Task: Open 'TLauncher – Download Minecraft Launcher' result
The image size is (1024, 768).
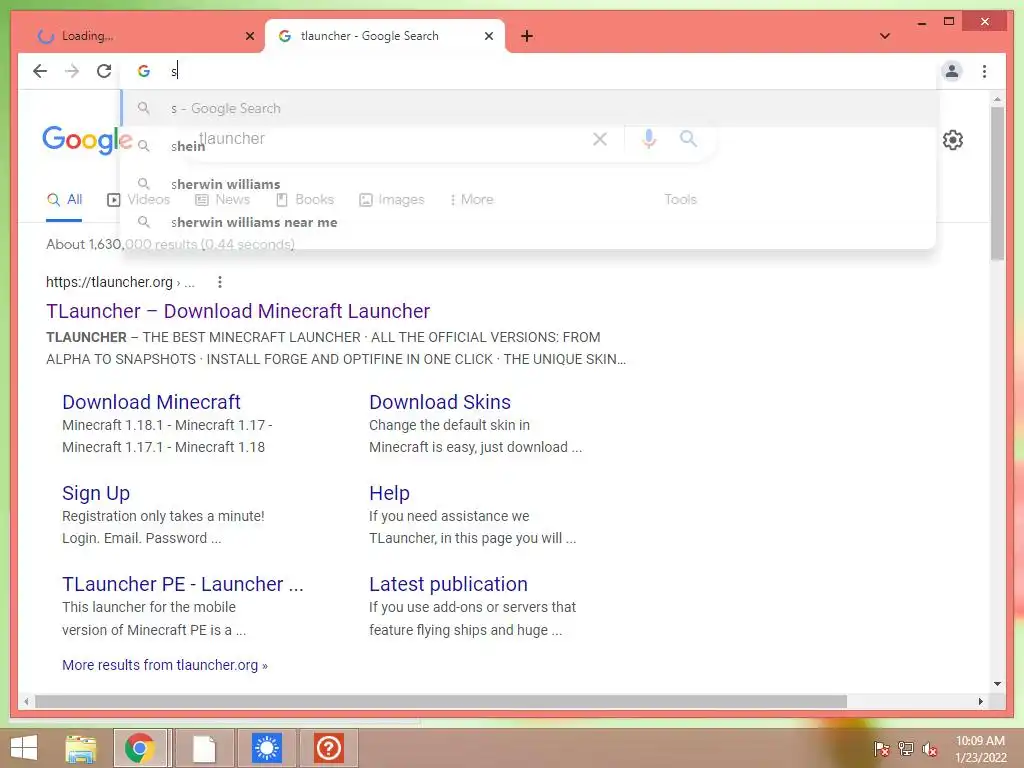Action: [238, 311]
